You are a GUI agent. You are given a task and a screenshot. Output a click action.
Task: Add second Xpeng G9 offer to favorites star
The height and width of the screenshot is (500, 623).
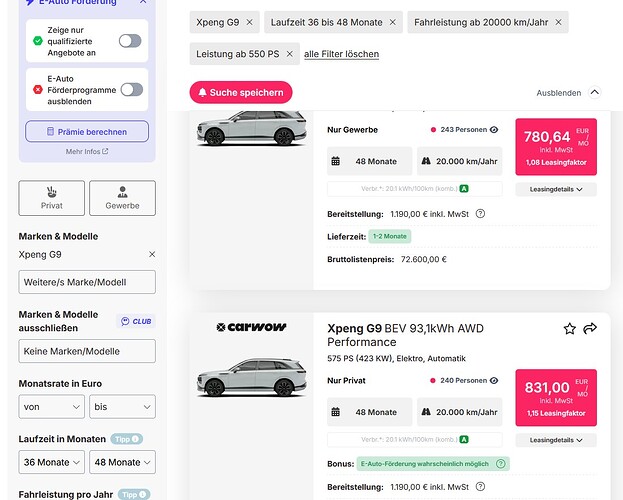(x=569, y=329)
